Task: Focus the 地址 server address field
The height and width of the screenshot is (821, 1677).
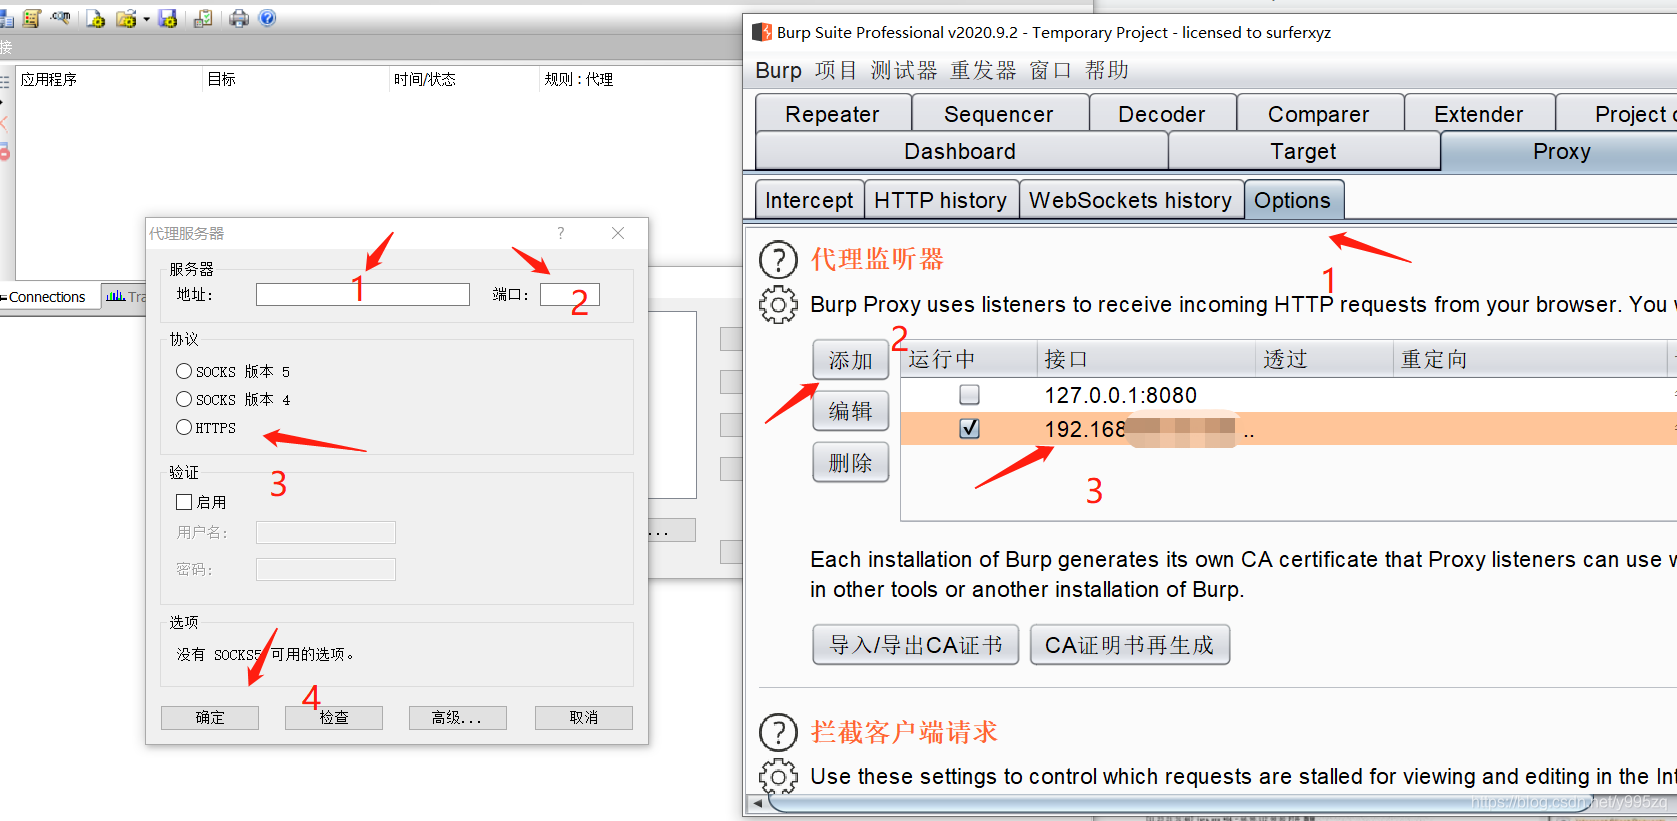Action: pos(363,294)
